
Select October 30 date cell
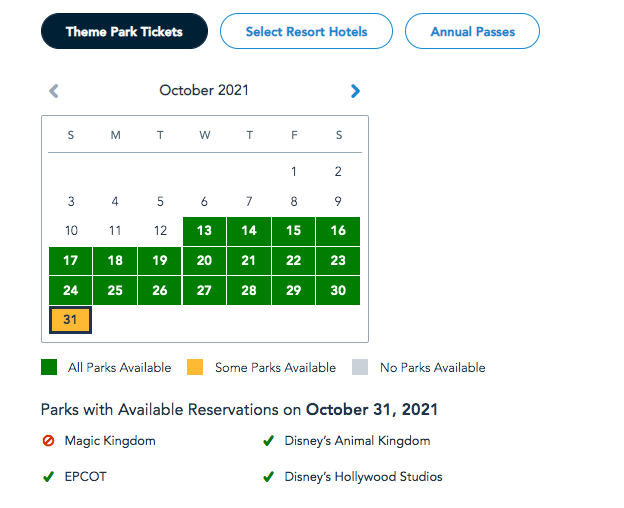(x=338, y=291)
